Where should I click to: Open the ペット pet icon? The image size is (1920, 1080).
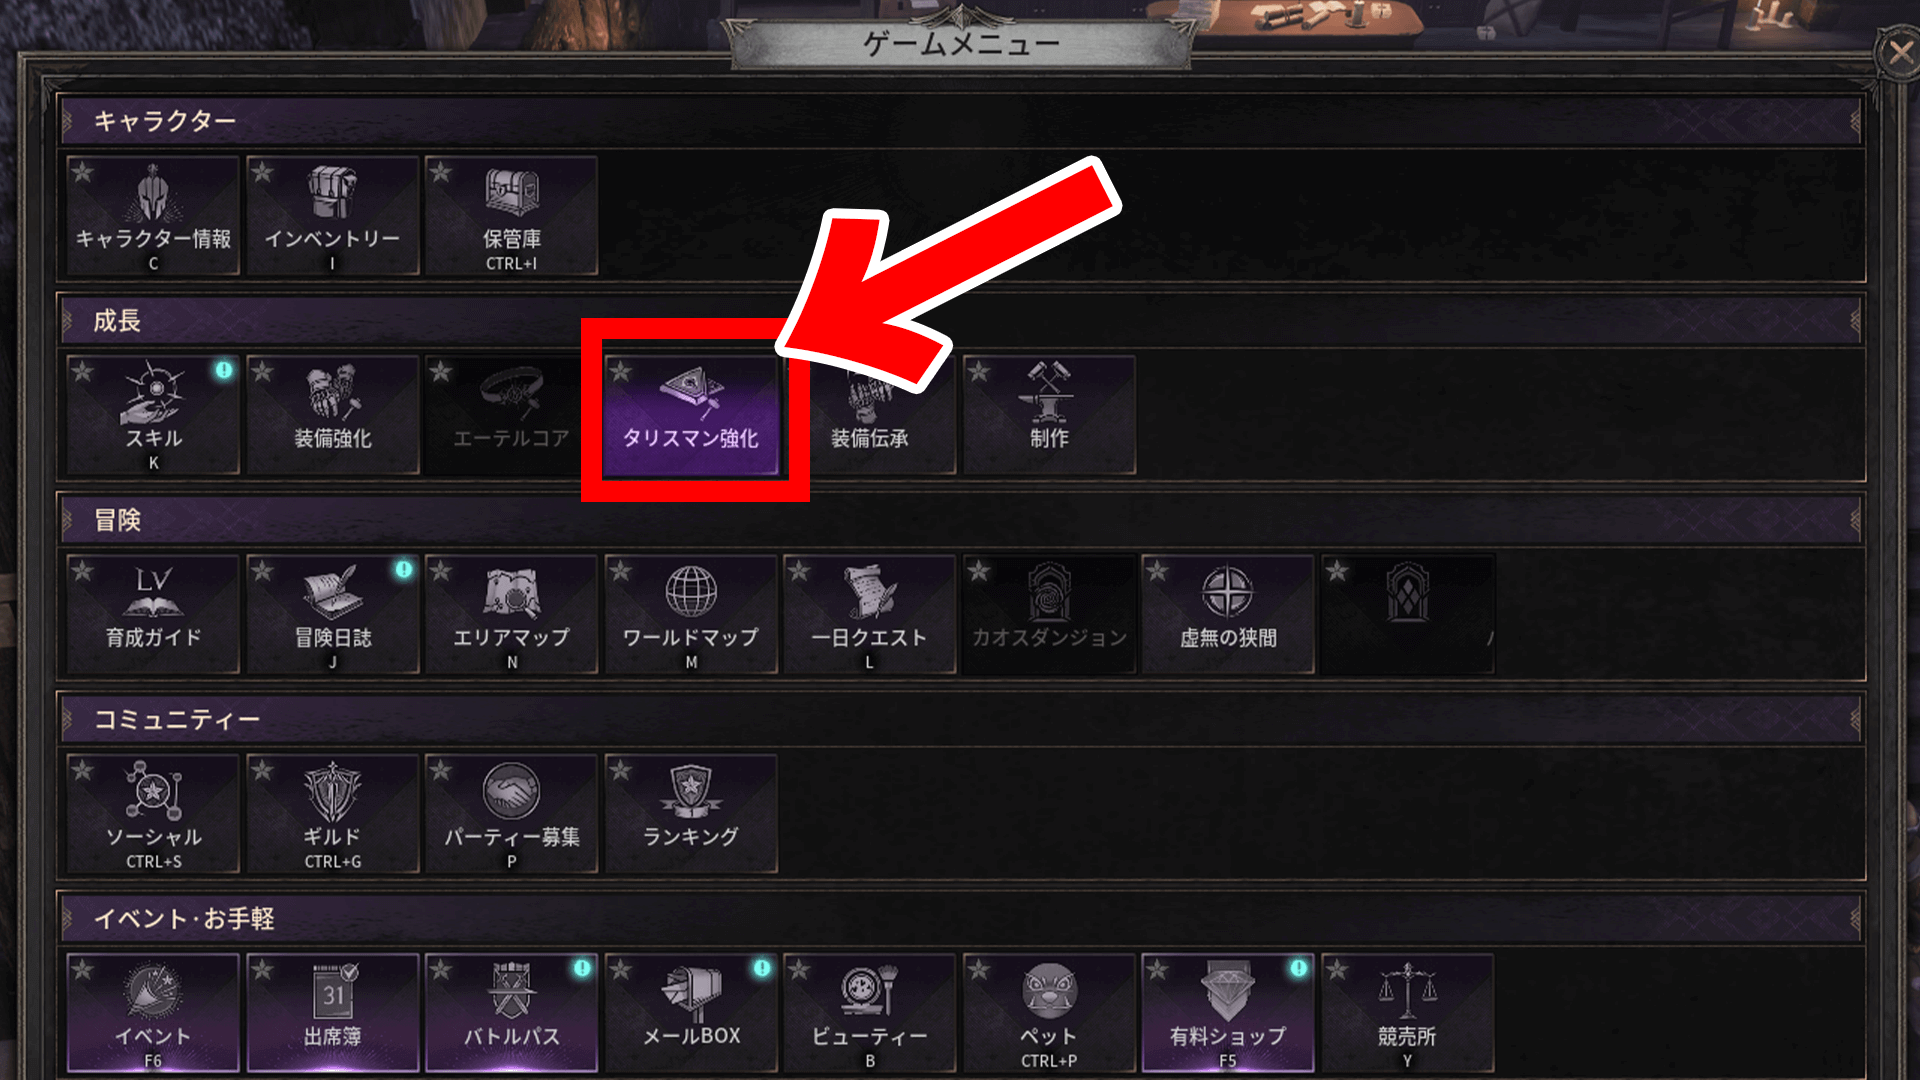click(1049, 991)
